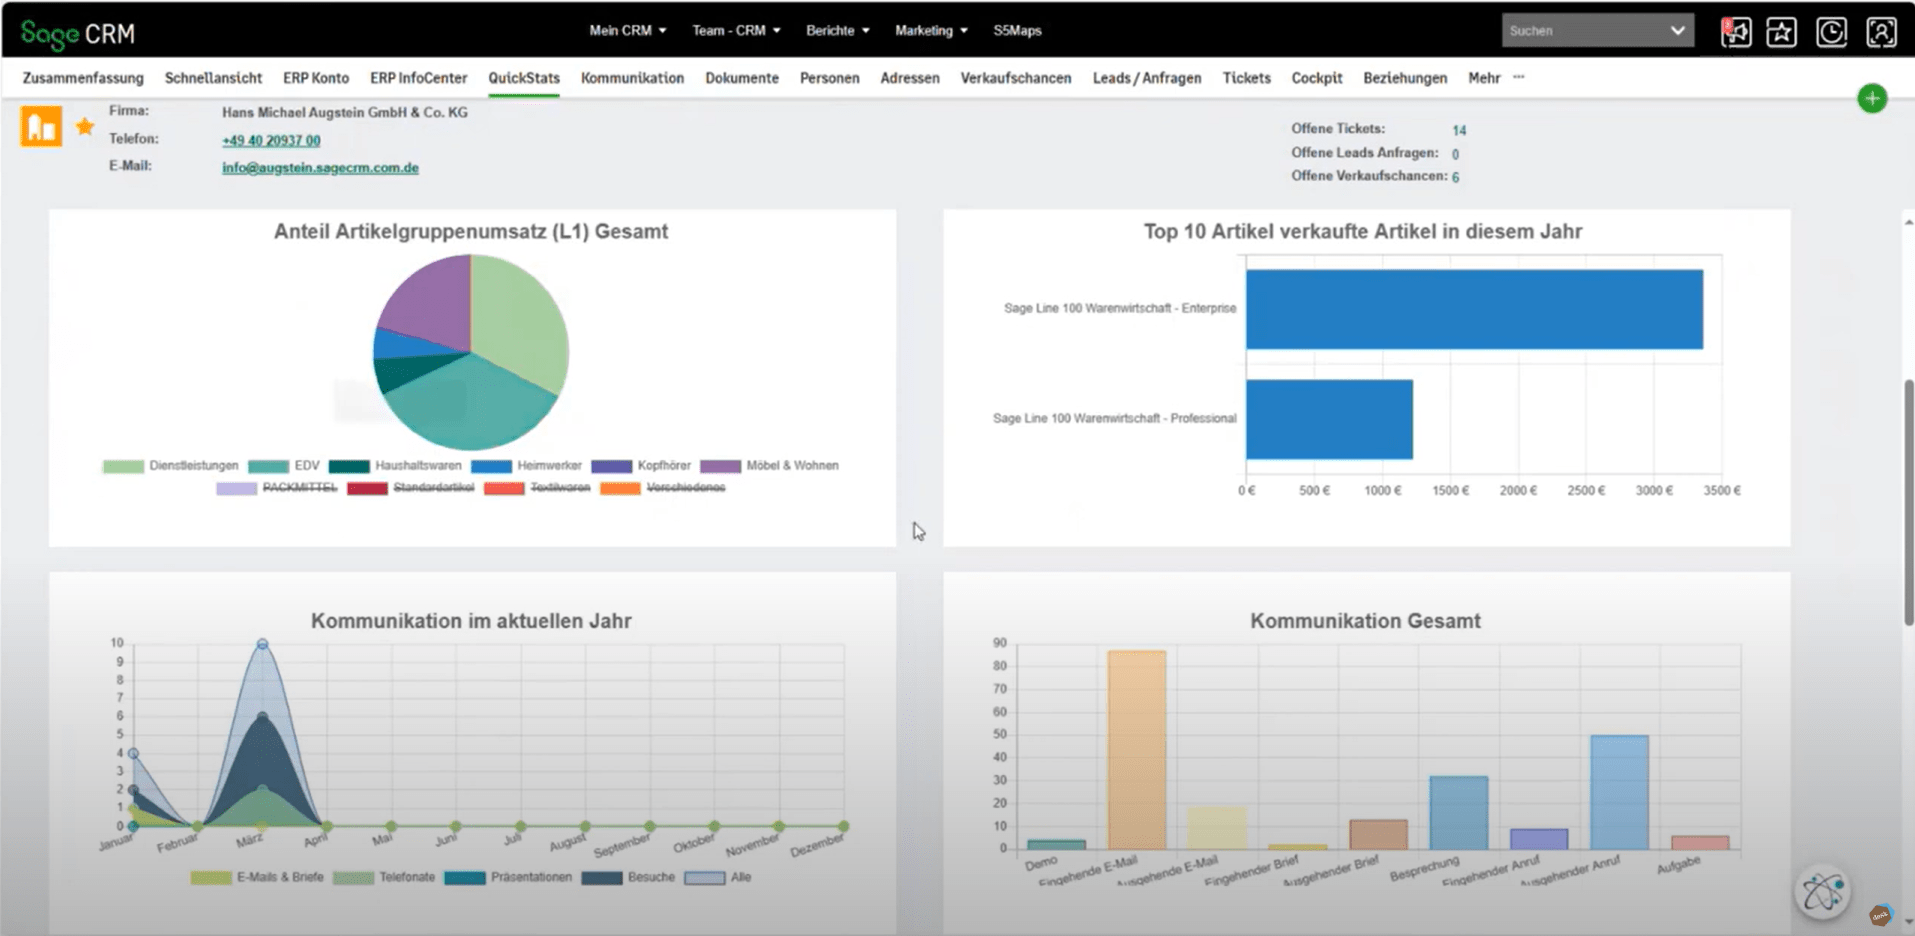Open S5Maps in the top menu
The image size is (1915, 936).
coord(1017,30)
